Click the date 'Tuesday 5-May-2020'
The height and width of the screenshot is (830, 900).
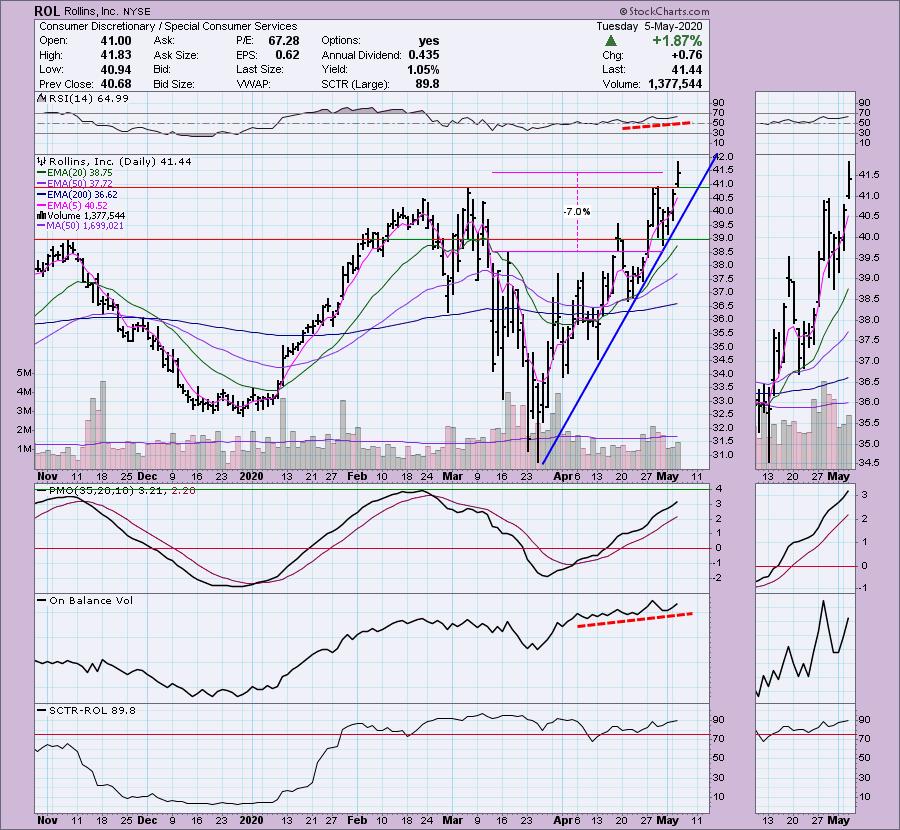[x=649, y=26]
